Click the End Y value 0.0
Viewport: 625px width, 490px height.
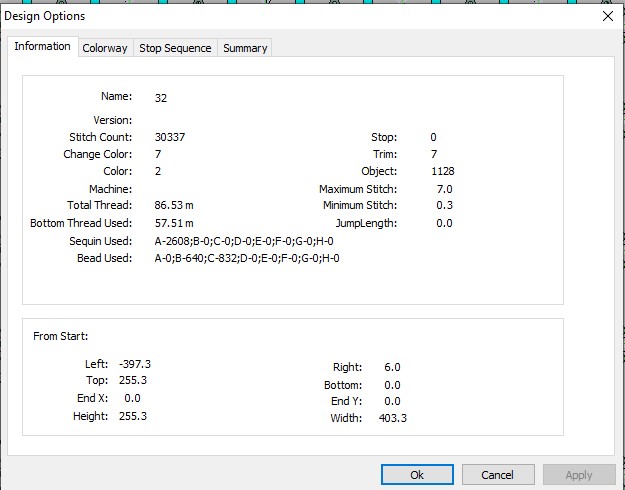pyautogui.click(x=392, y=401)
